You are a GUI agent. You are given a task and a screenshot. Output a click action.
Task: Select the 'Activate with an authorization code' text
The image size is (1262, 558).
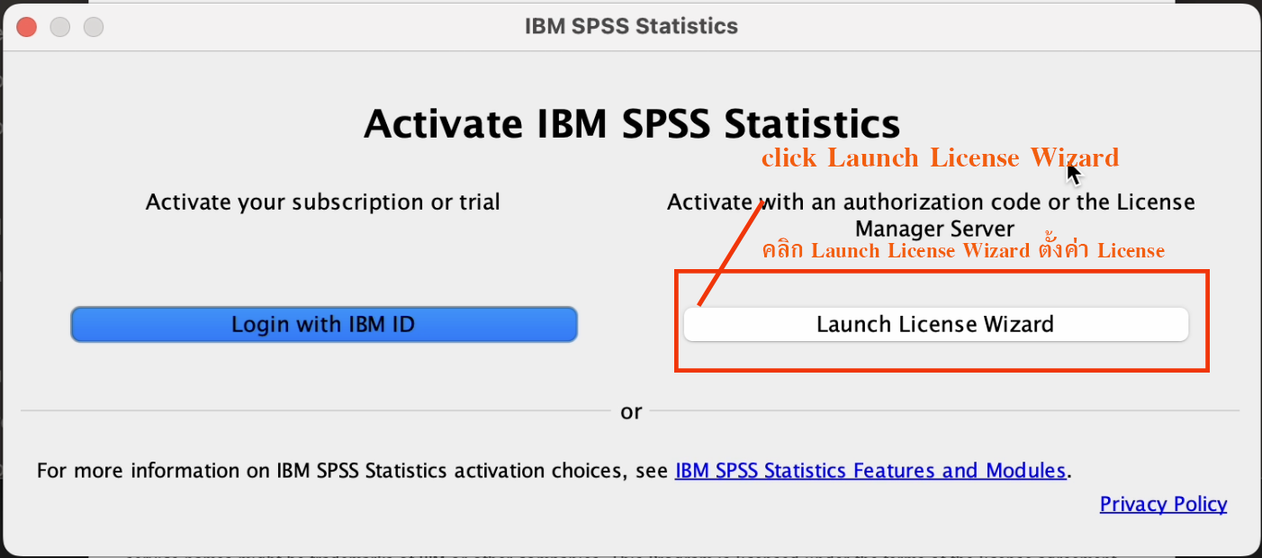[x=931, y=215]
